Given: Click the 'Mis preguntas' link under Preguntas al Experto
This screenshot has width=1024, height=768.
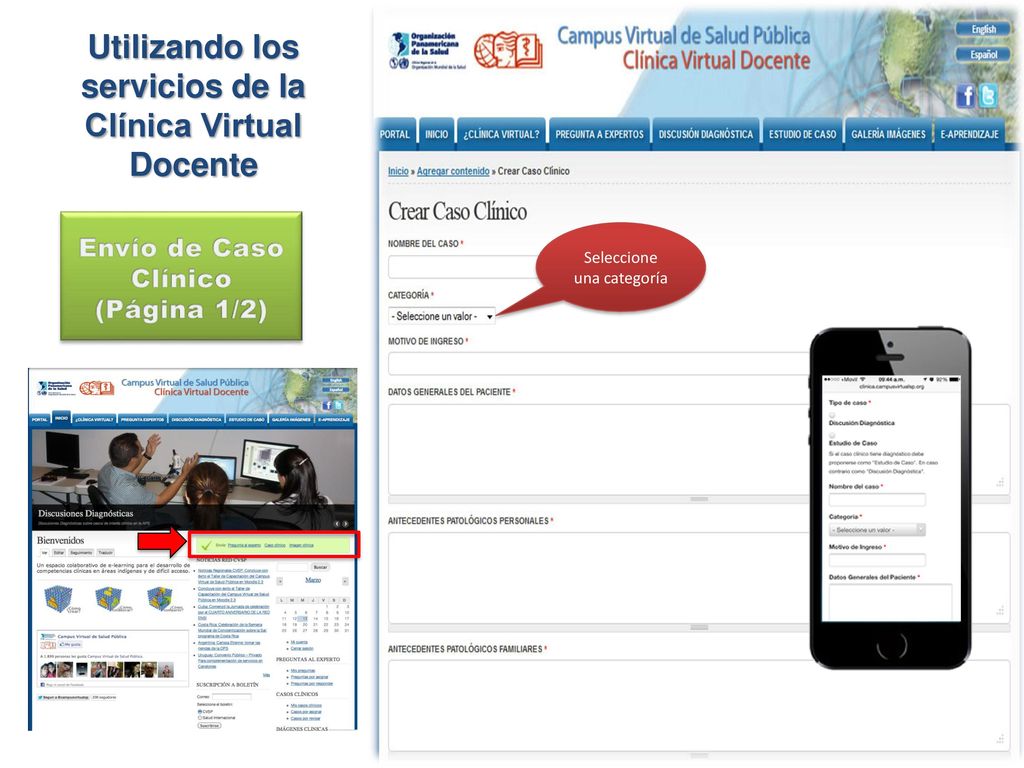Looking at the screenshot, I should [302, 671].
